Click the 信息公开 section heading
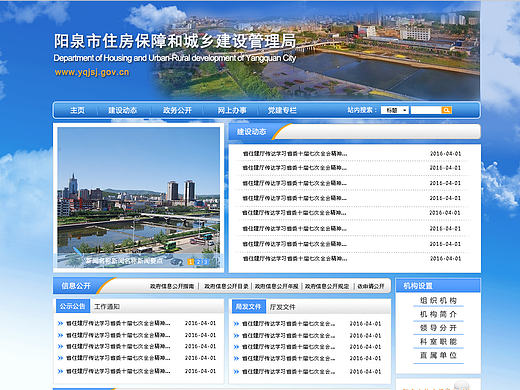Image resolution: width=520 pixels, height=390 pixels. 76,286
